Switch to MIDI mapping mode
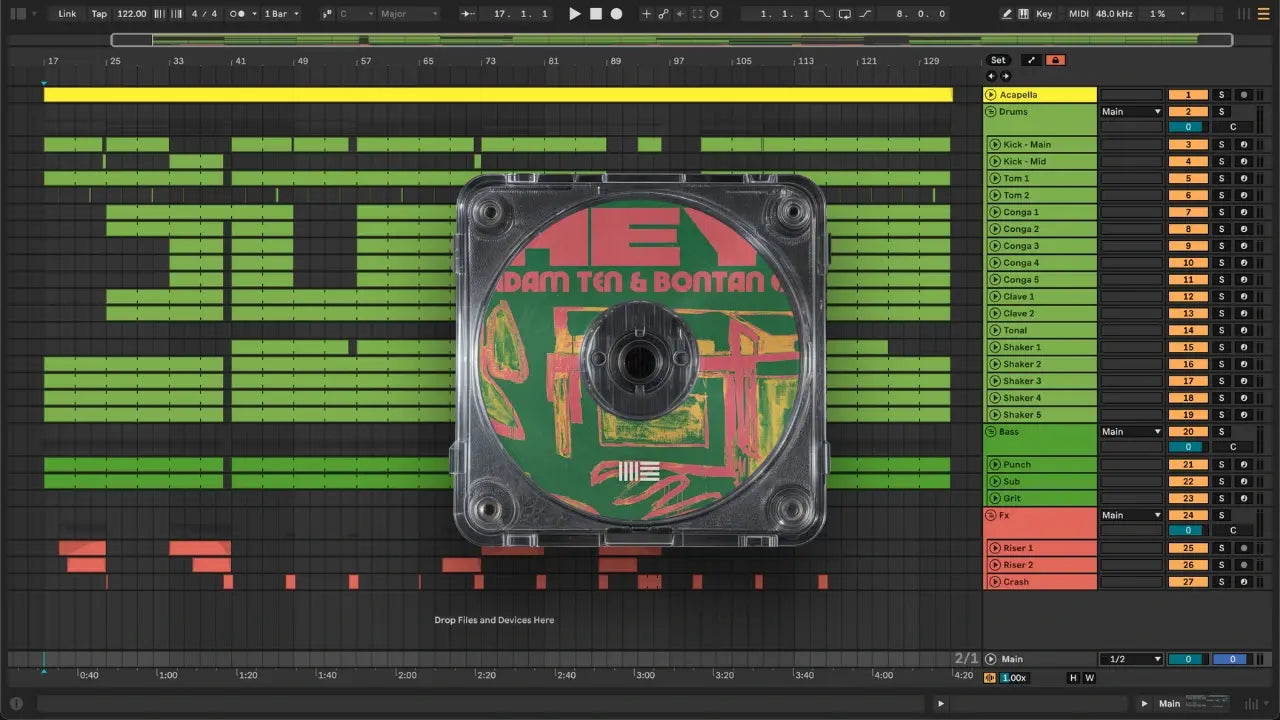Image resolution: width=1280 pixels, height=720 pixels. [1078, 14]
